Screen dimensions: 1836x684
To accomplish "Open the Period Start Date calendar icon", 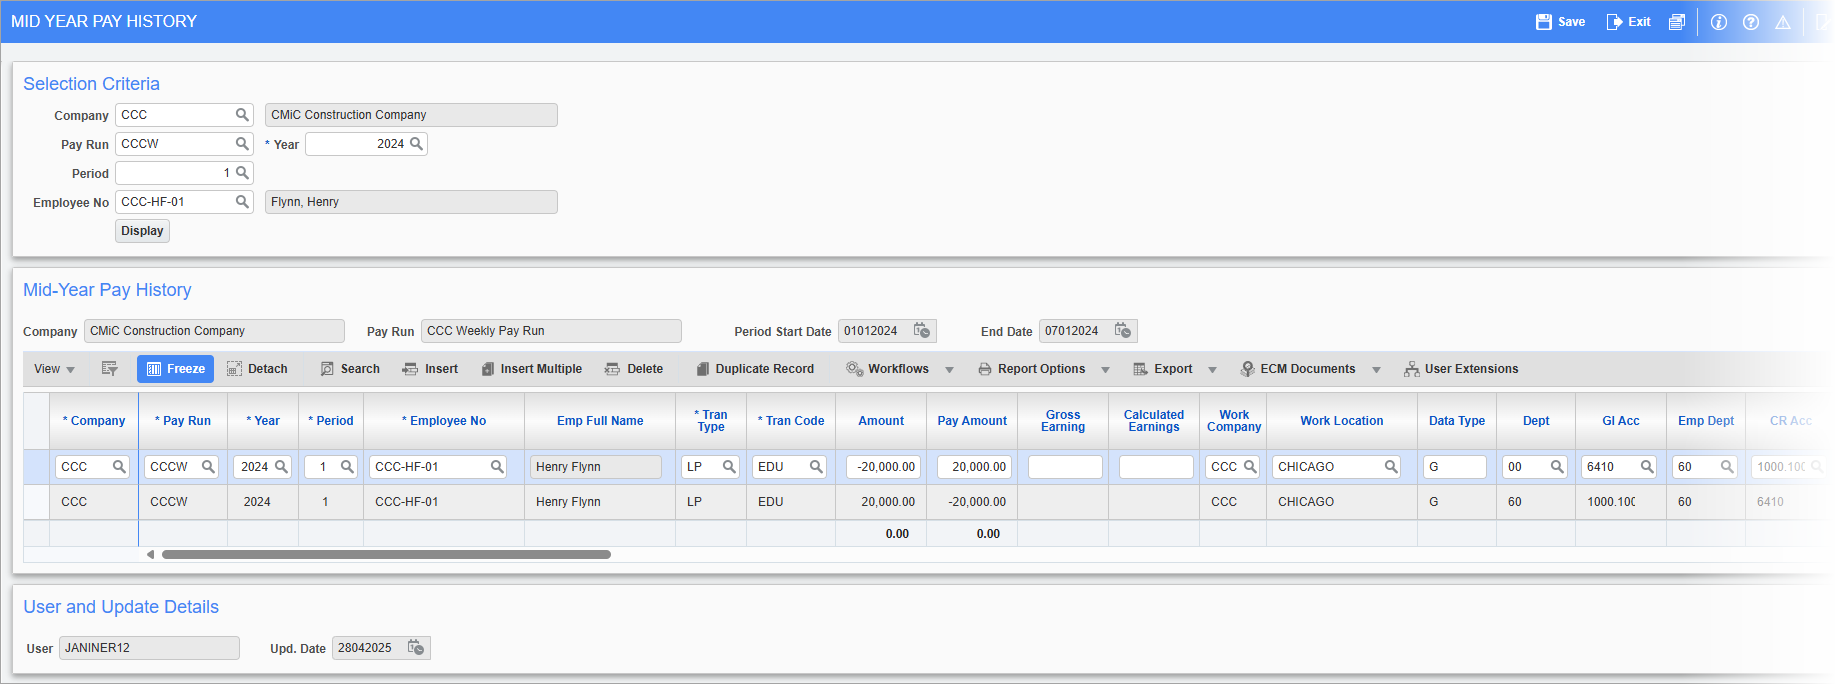I will [x=922, y=331].
